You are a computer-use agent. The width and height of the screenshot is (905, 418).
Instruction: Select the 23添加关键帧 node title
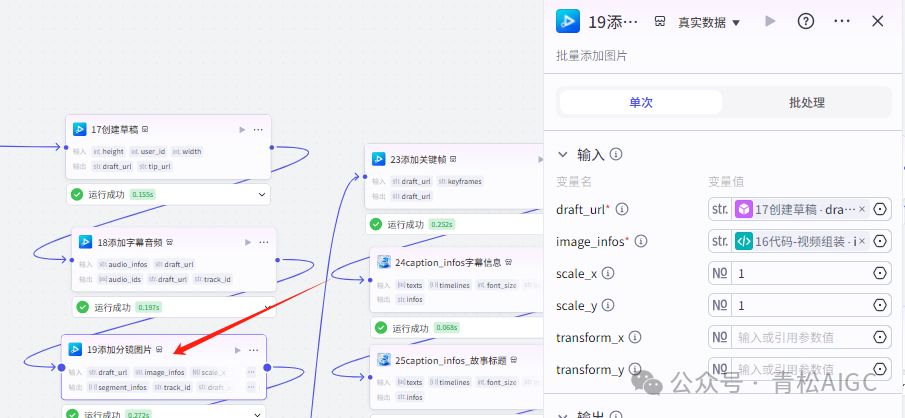pos(418,159)
